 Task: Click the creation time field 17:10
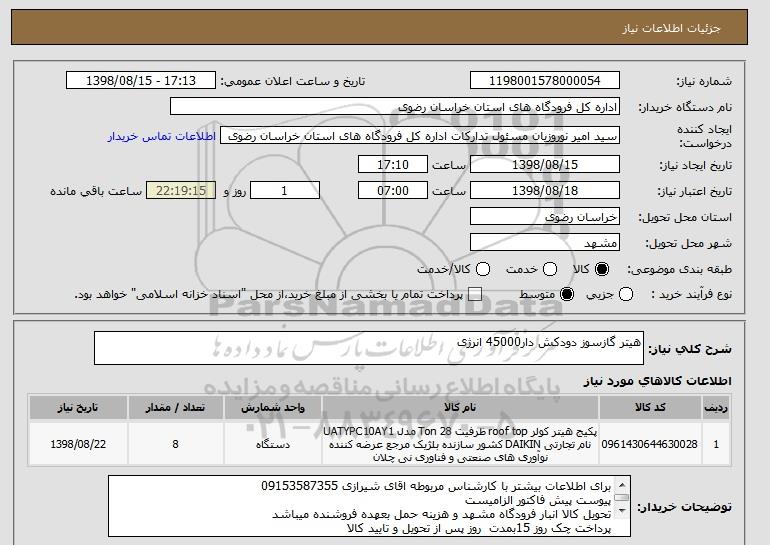(x=393, y=164)
